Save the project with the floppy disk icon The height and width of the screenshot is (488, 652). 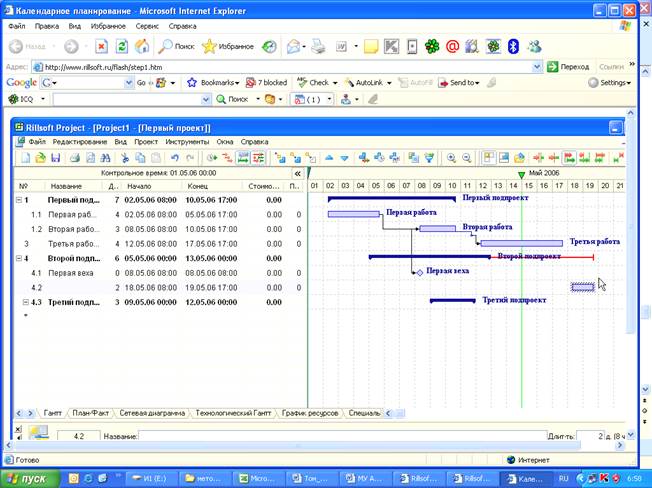click(x=55, y=158)
